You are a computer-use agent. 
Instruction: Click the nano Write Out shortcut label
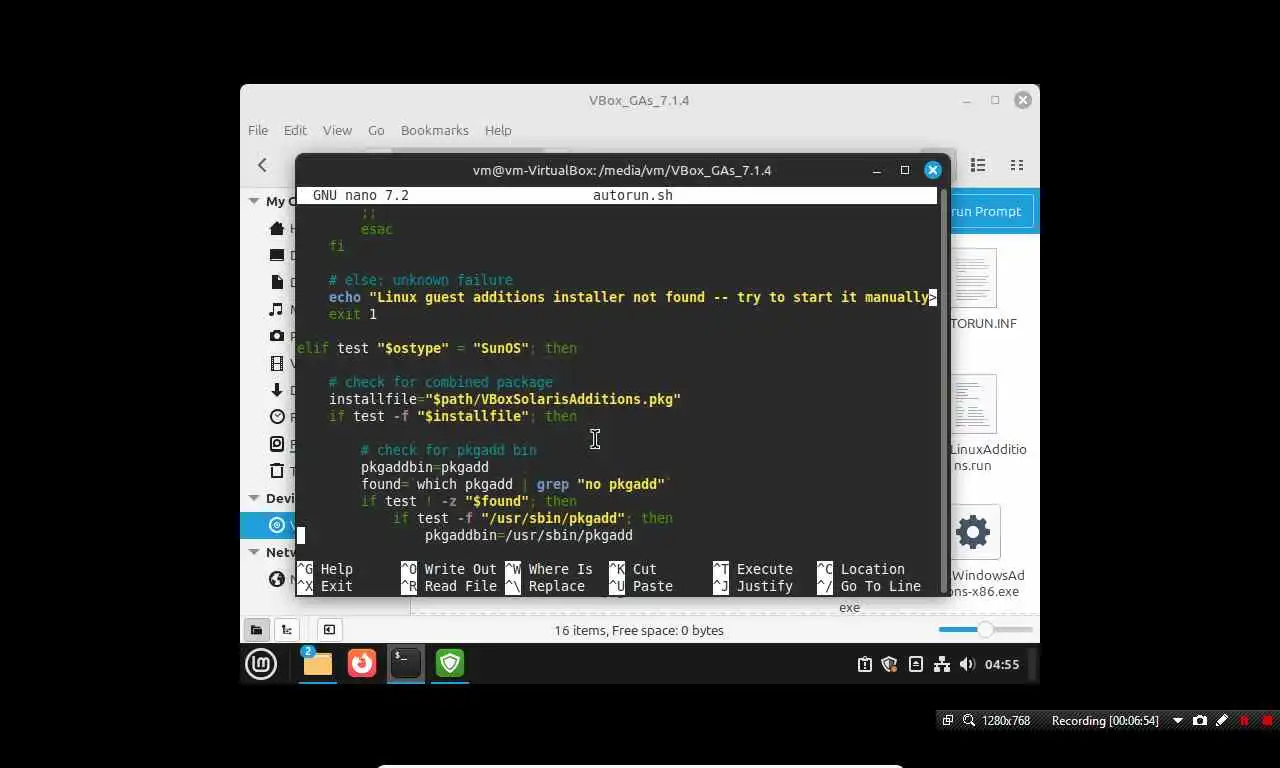point(461,569)
